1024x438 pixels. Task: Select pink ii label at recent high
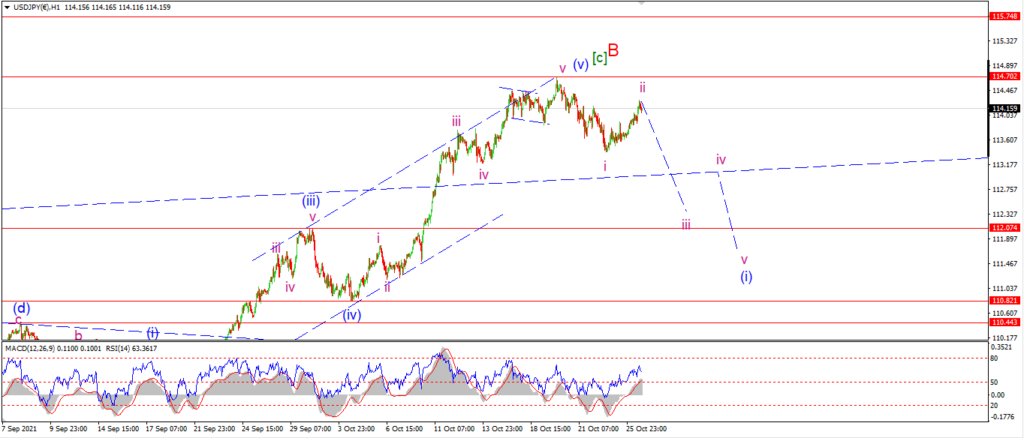(x=643, y=87)
